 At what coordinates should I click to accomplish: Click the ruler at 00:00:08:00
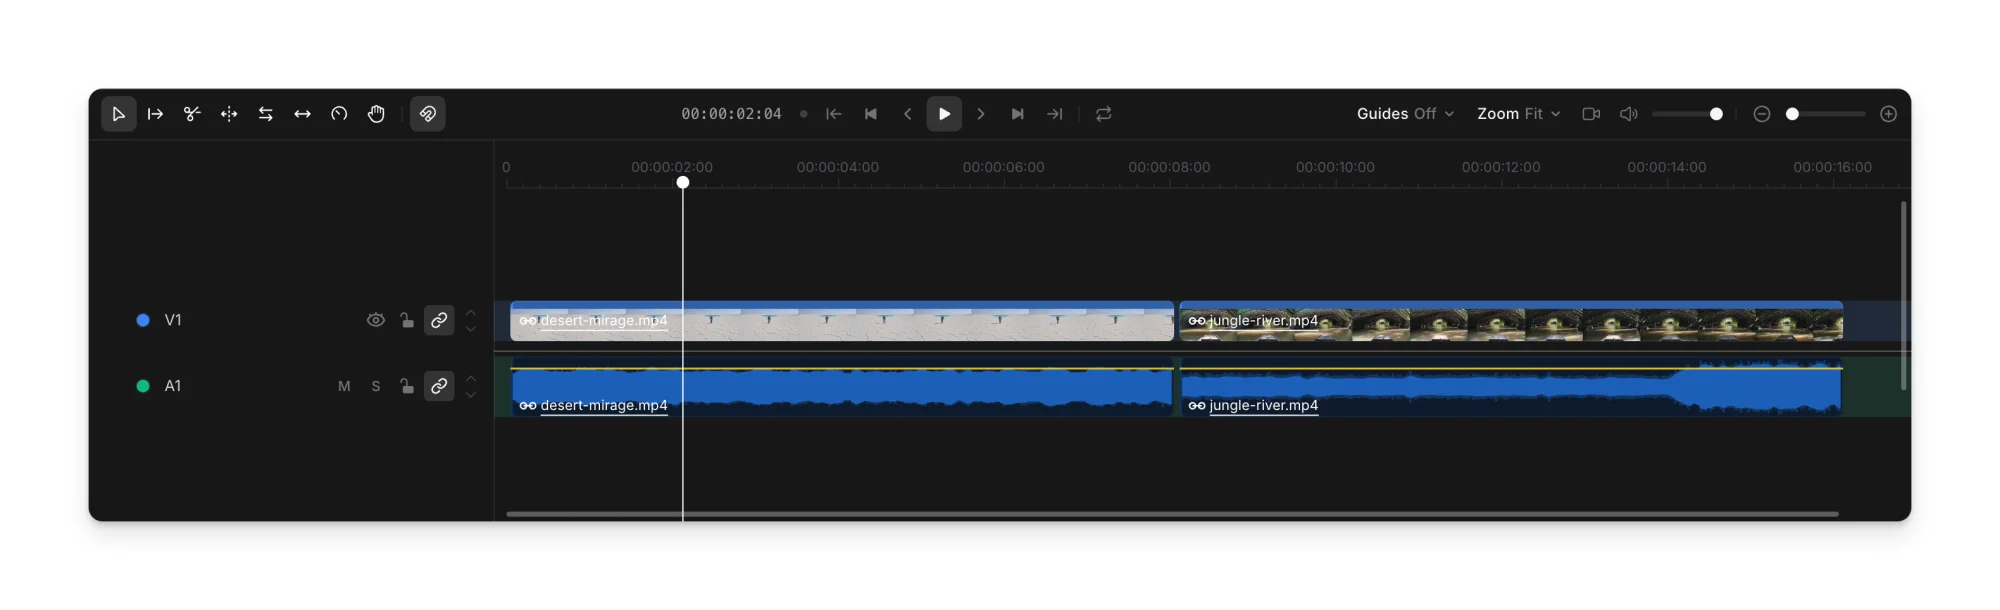pyautogui.click(x=1169, y=167)
